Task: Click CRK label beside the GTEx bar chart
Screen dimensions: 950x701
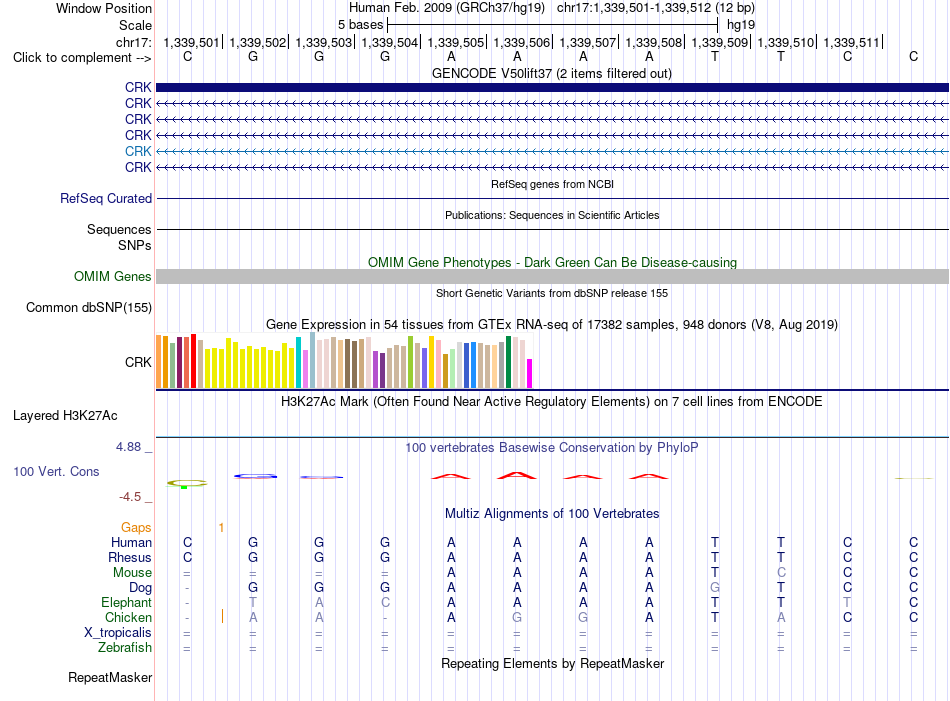Action: [x=138, y=362]
